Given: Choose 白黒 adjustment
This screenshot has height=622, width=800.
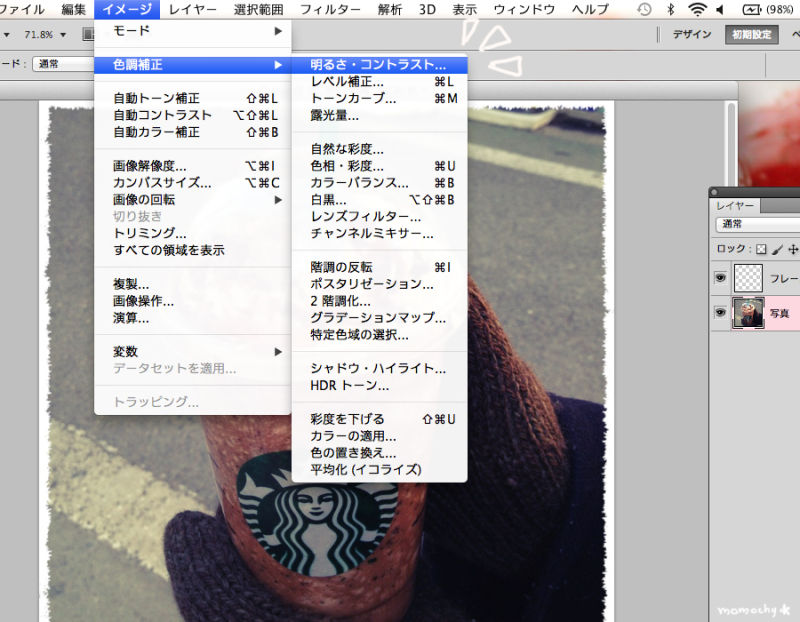Looking at the screenshot, I should click(x=379, y=200).
